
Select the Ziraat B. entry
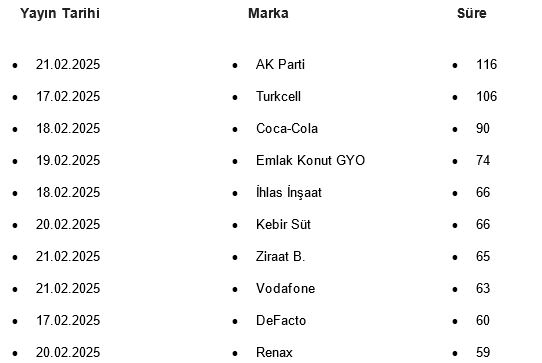(280, 257)
